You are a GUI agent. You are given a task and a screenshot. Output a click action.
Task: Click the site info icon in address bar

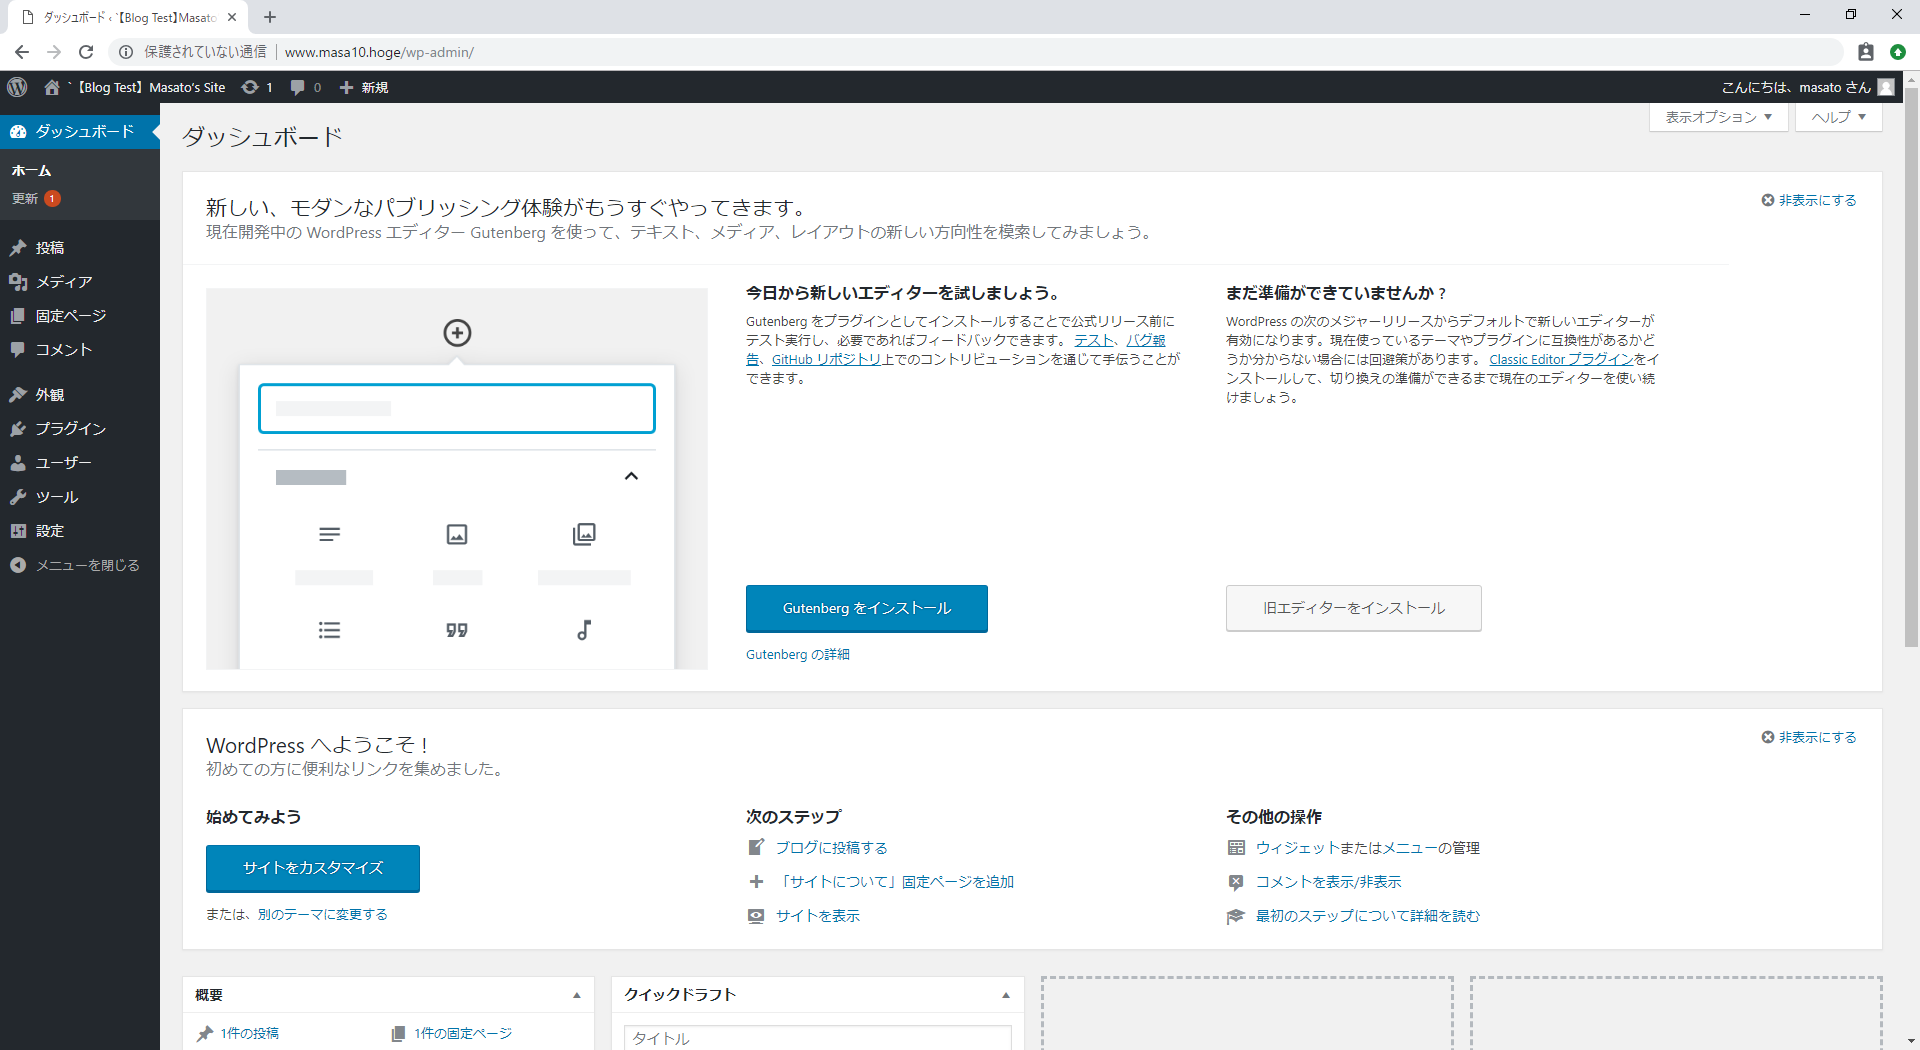click(x=126, y=52)
